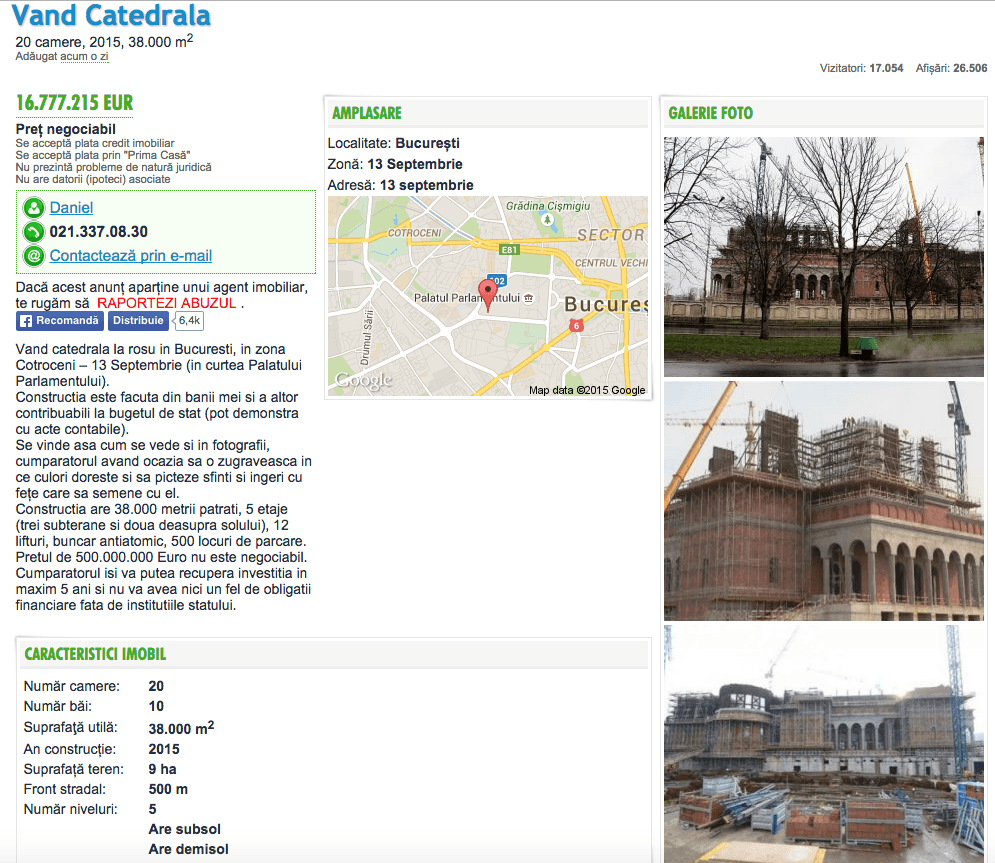The image size is (995, 863).
Task: Click the 6,4k share count bubble
Action: tap(189, 321)
